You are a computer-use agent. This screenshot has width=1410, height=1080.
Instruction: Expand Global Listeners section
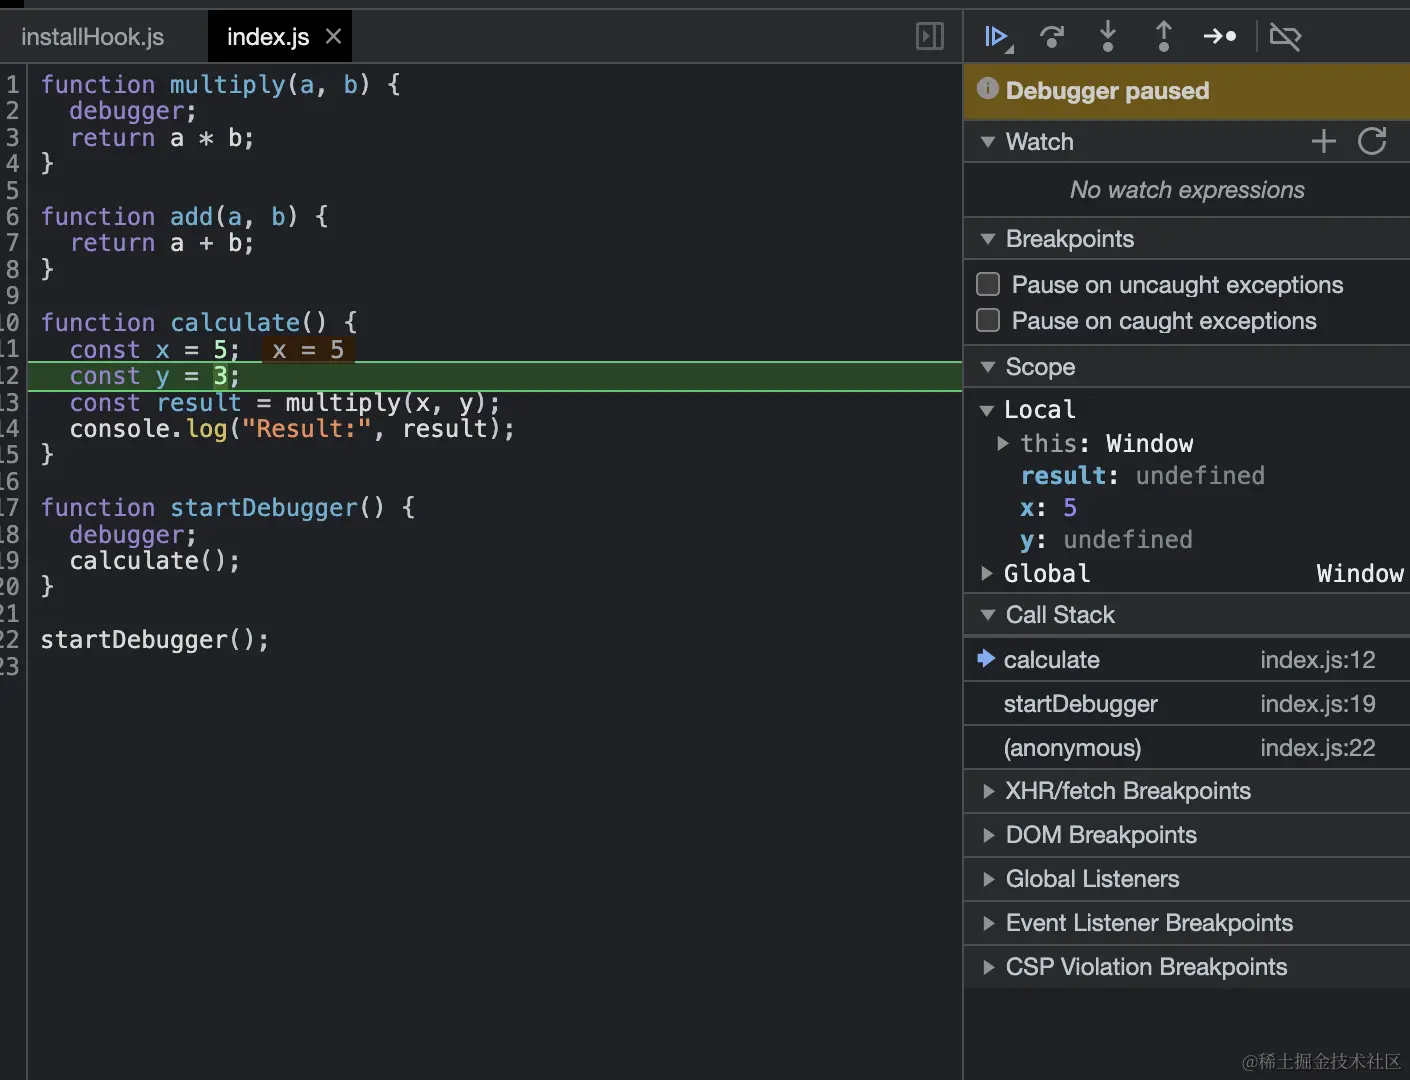tap(988, 879)
